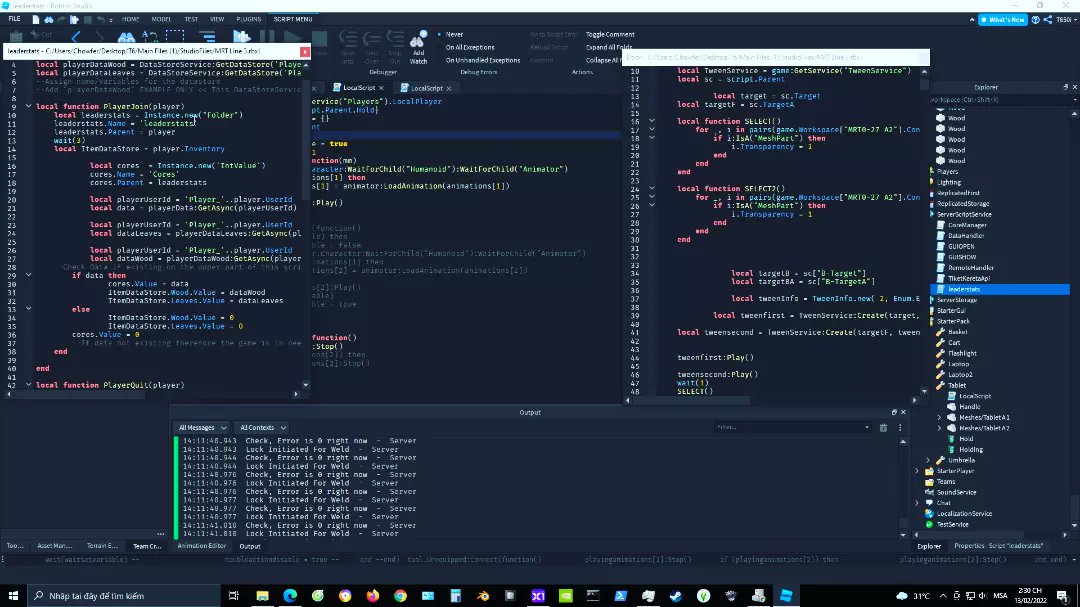1080x607 pixels.
Task: Click the Add Watch debugger icon
Action: tap(419, 47)
